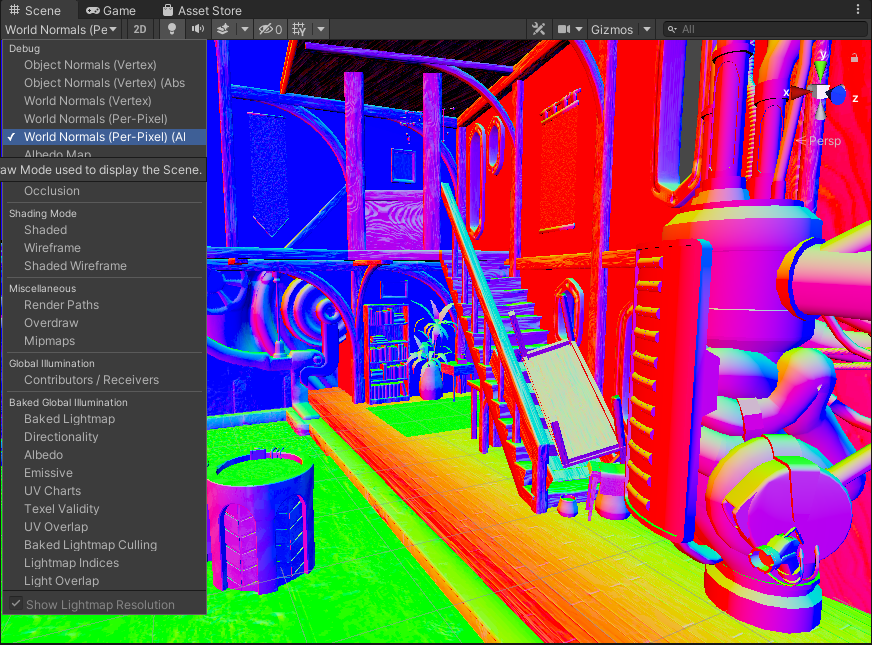Click the scene gizmo lock padlock icon

click(852, 58)
